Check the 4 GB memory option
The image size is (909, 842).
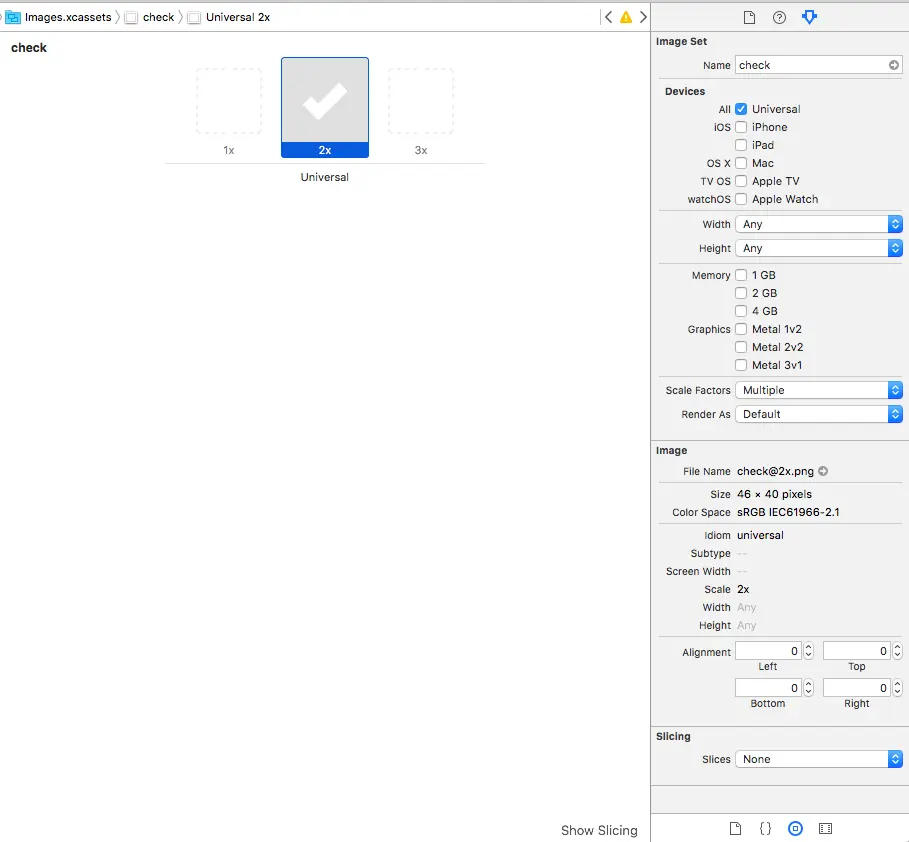(741, 311)
